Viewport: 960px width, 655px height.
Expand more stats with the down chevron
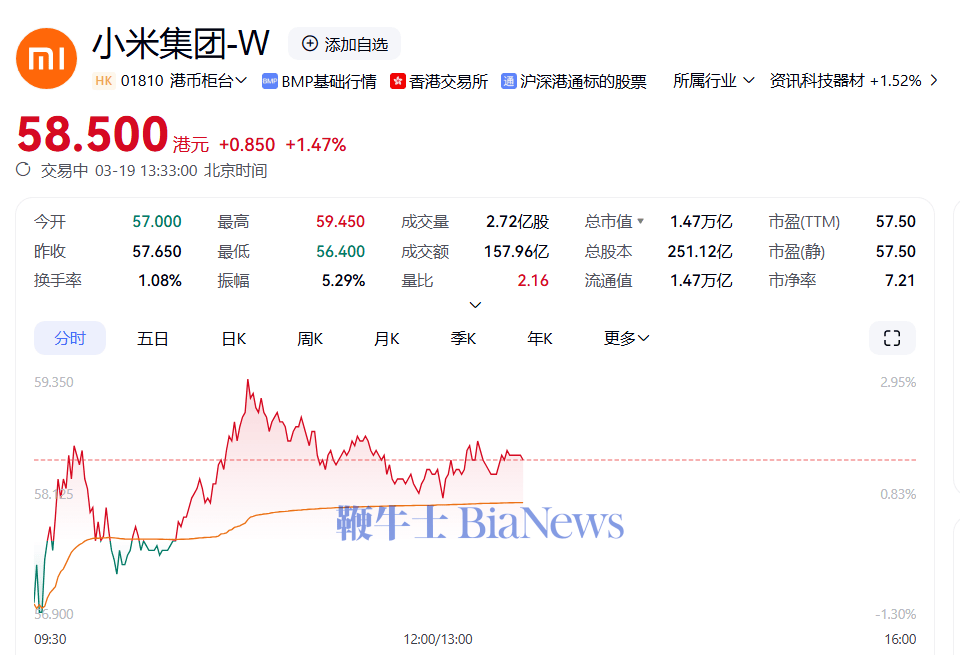475,305
